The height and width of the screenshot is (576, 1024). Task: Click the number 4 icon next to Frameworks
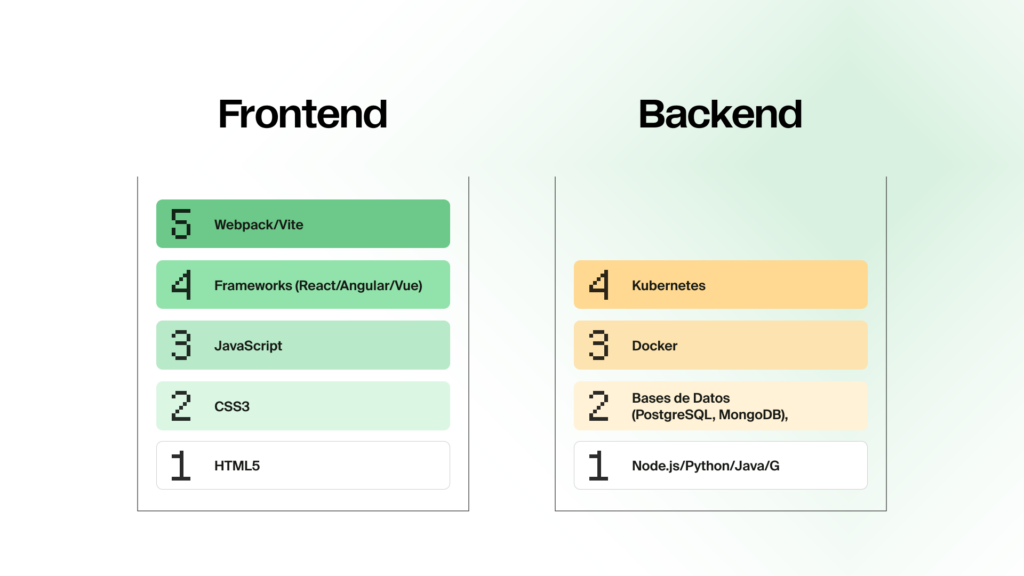coord(181,285)
